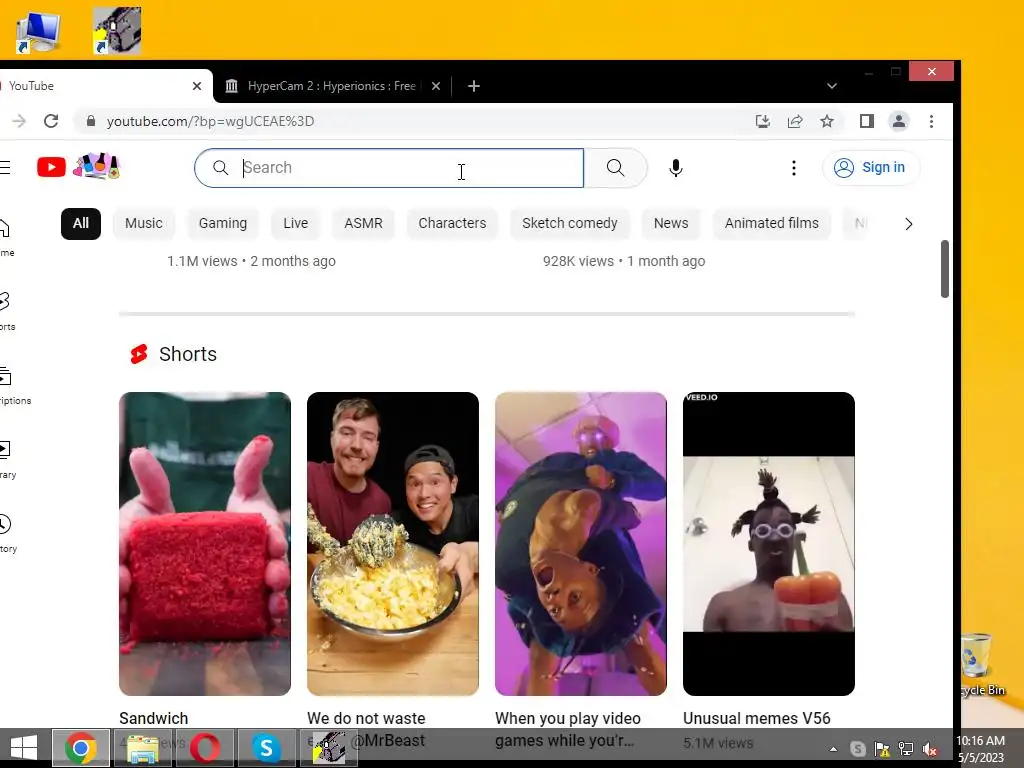Click the page vertical scrollbar thumb

pyautogui.click(x=944, y=269)
